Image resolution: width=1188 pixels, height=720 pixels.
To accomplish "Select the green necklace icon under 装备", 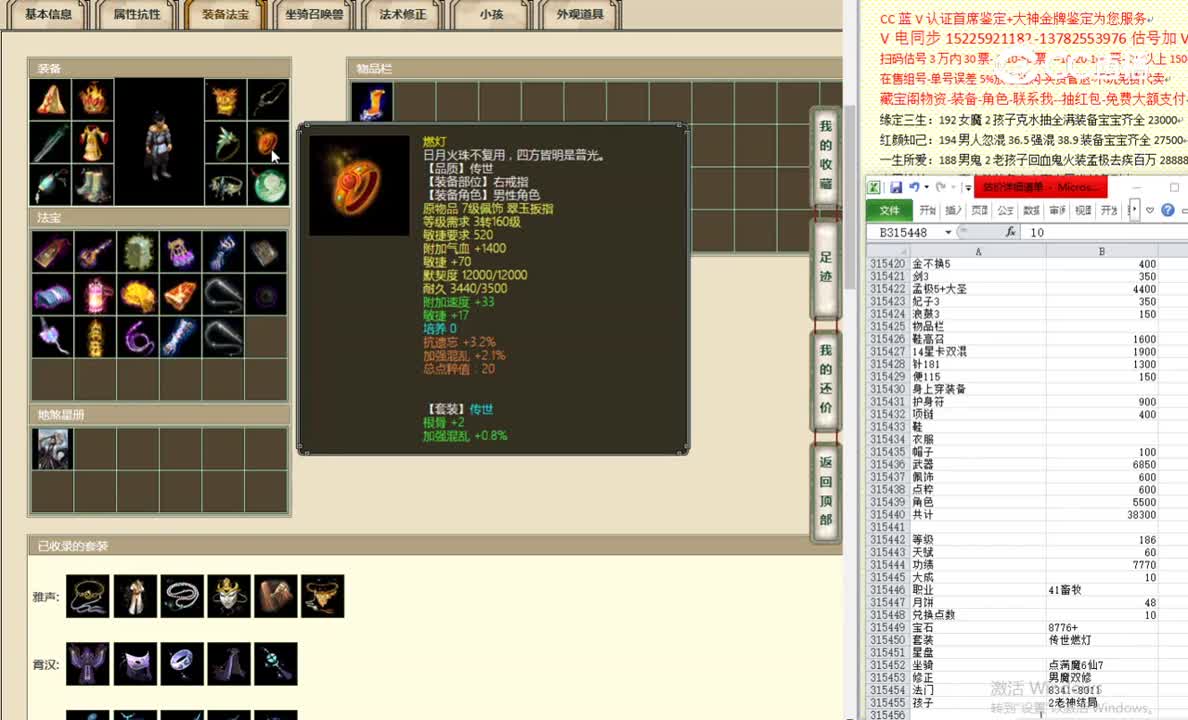I will [x=269, y=186].
